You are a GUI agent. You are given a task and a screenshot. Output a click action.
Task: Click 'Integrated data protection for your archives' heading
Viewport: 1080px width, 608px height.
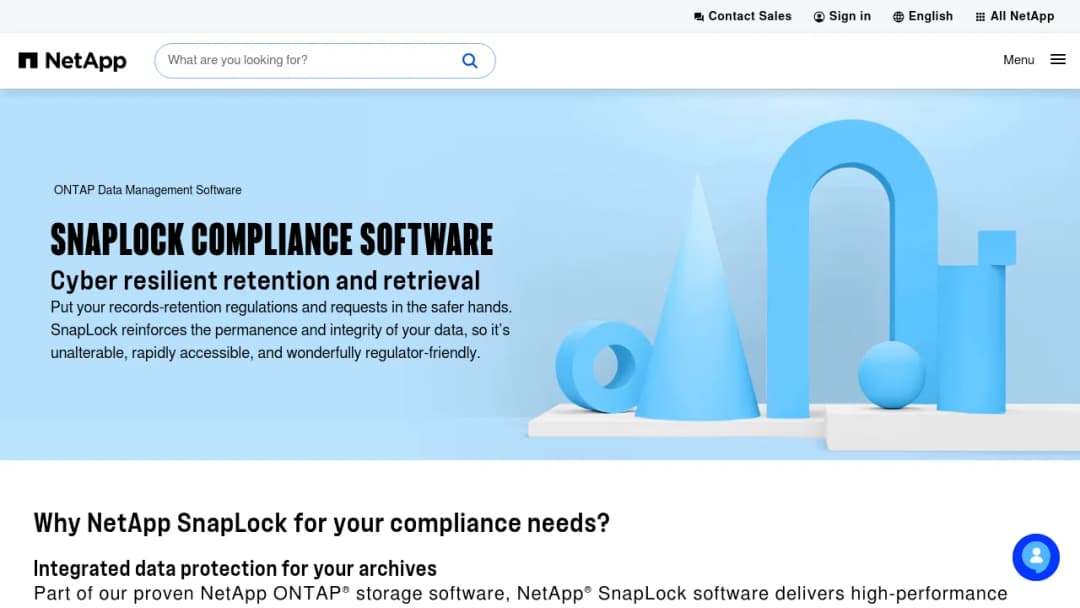[x=235, y=568]
